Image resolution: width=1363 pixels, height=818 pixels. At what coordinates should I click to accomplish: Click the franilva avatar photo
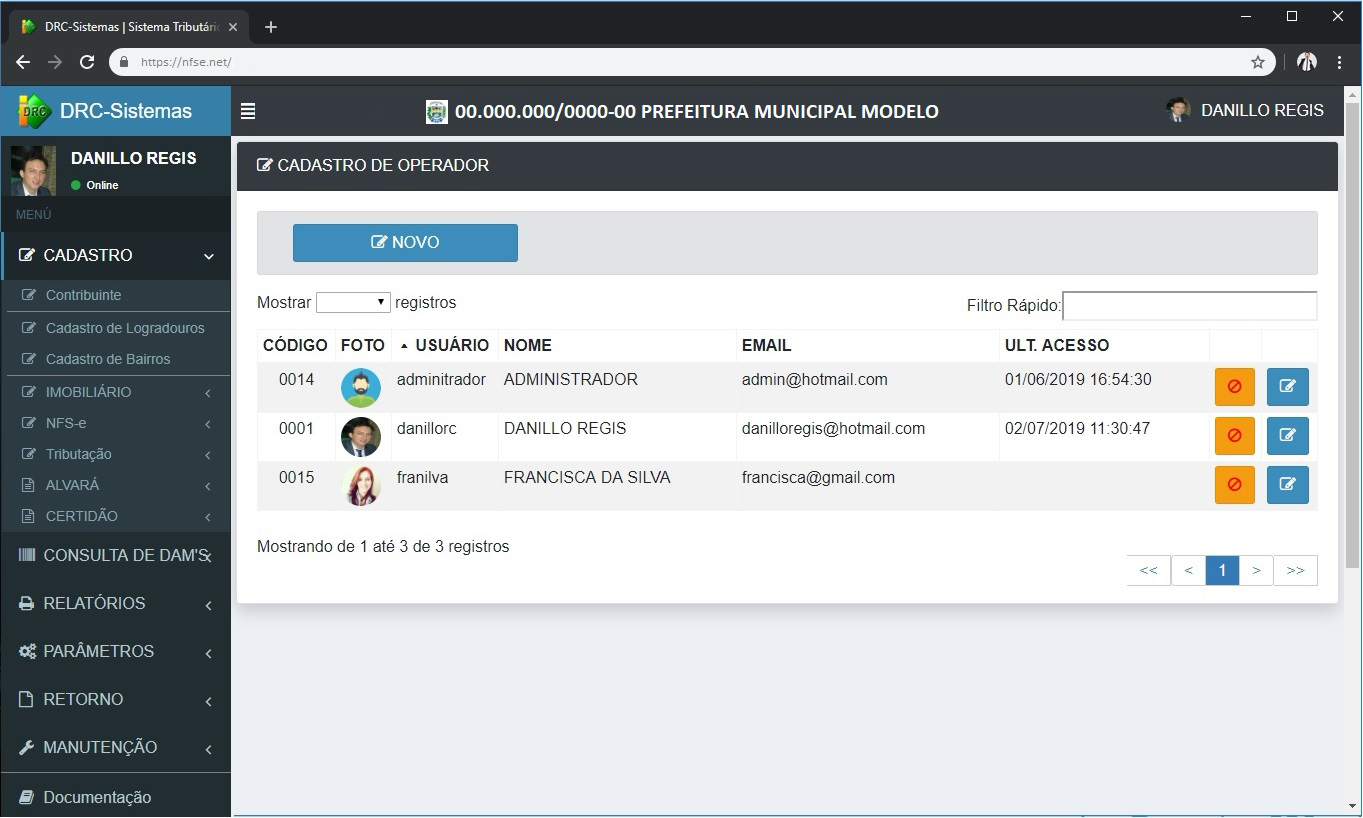point(361,486)
